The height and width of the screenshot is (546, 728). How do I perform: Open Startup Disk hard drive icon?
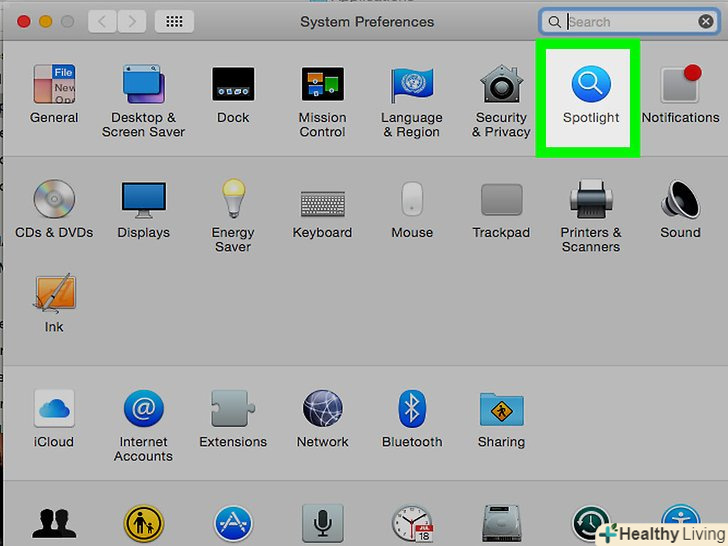[501, 524]
